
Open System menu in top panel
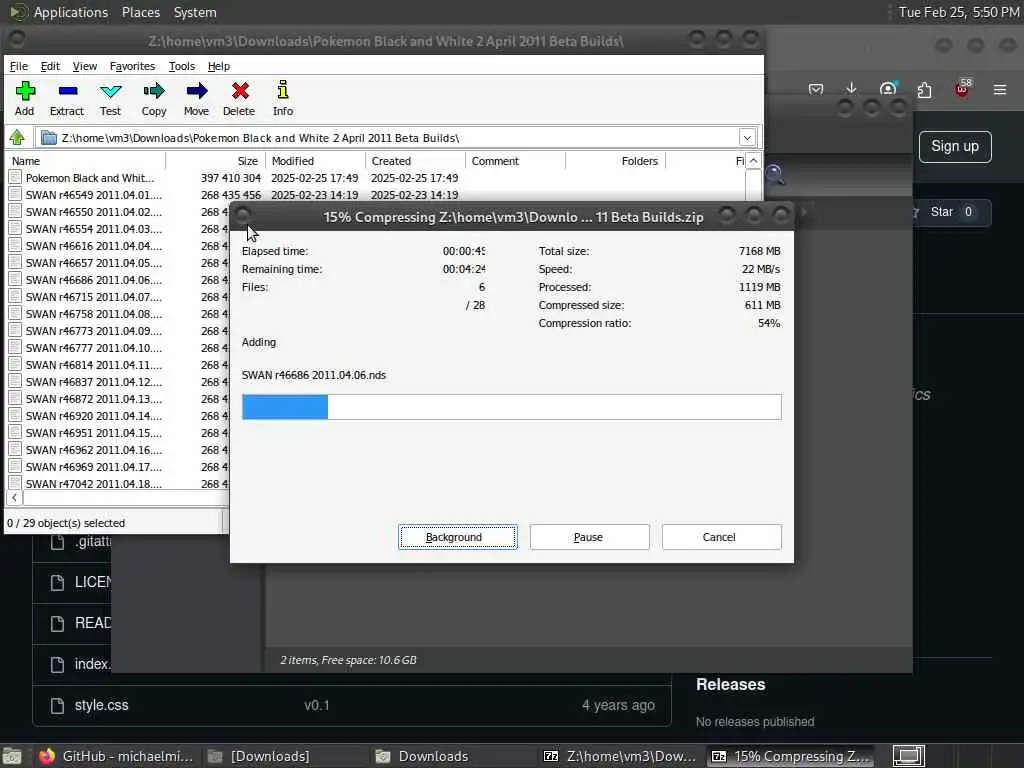coord(195,12)
